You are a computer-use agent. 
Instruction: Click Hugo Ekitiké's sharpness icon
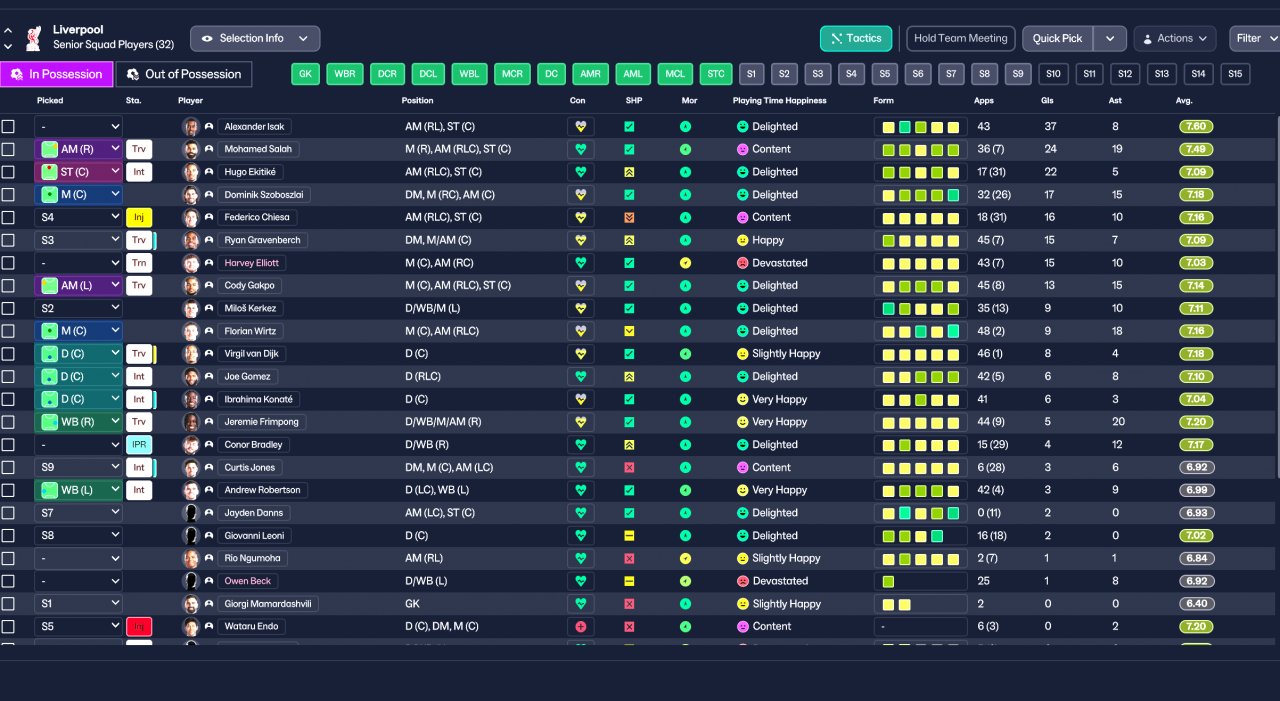click(x=629, y=172)
